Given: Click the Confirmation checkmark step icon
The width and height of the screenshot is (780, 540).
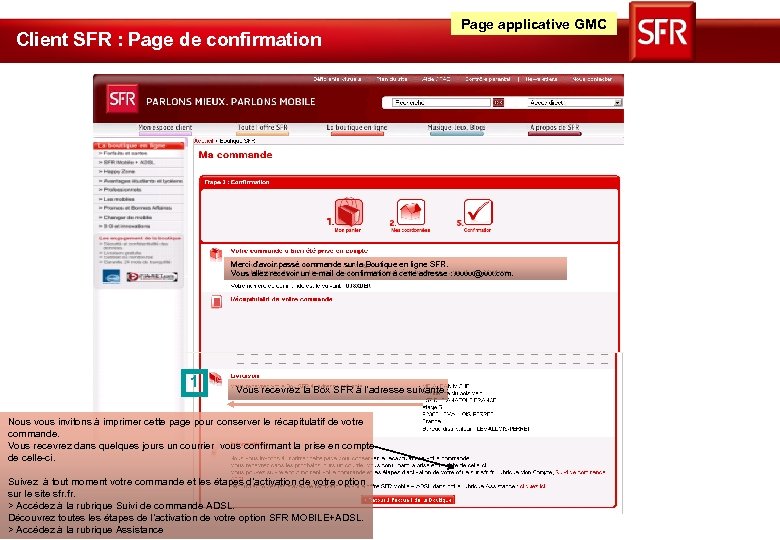Looking at the screenshot, I should point(478,212).
